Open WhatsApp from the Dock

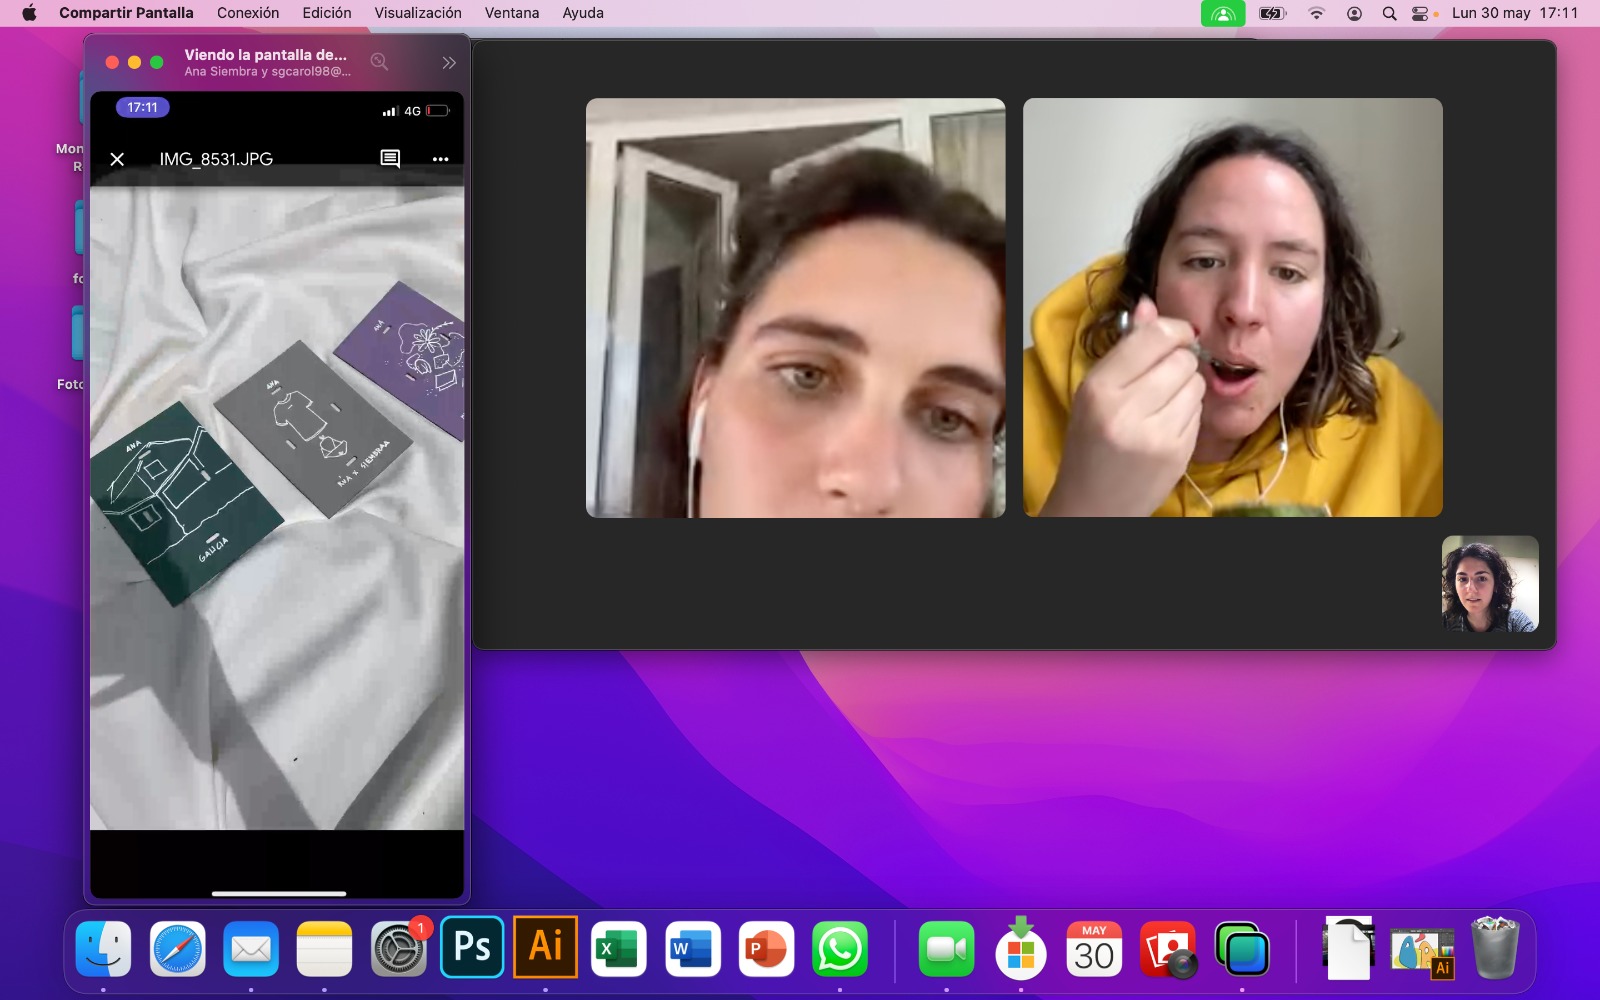coord(840,949)
